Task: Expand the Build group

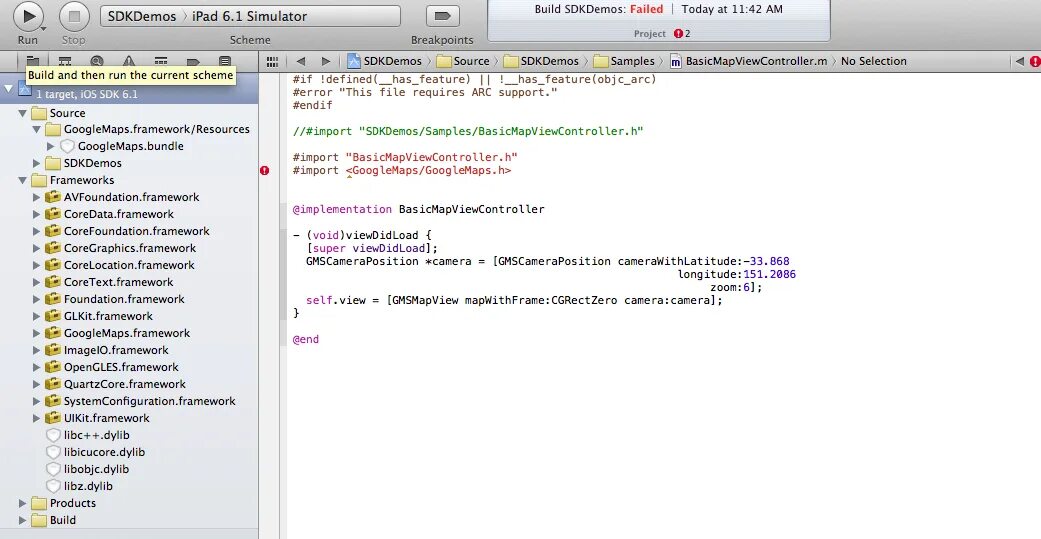Action: click(23, 520)
